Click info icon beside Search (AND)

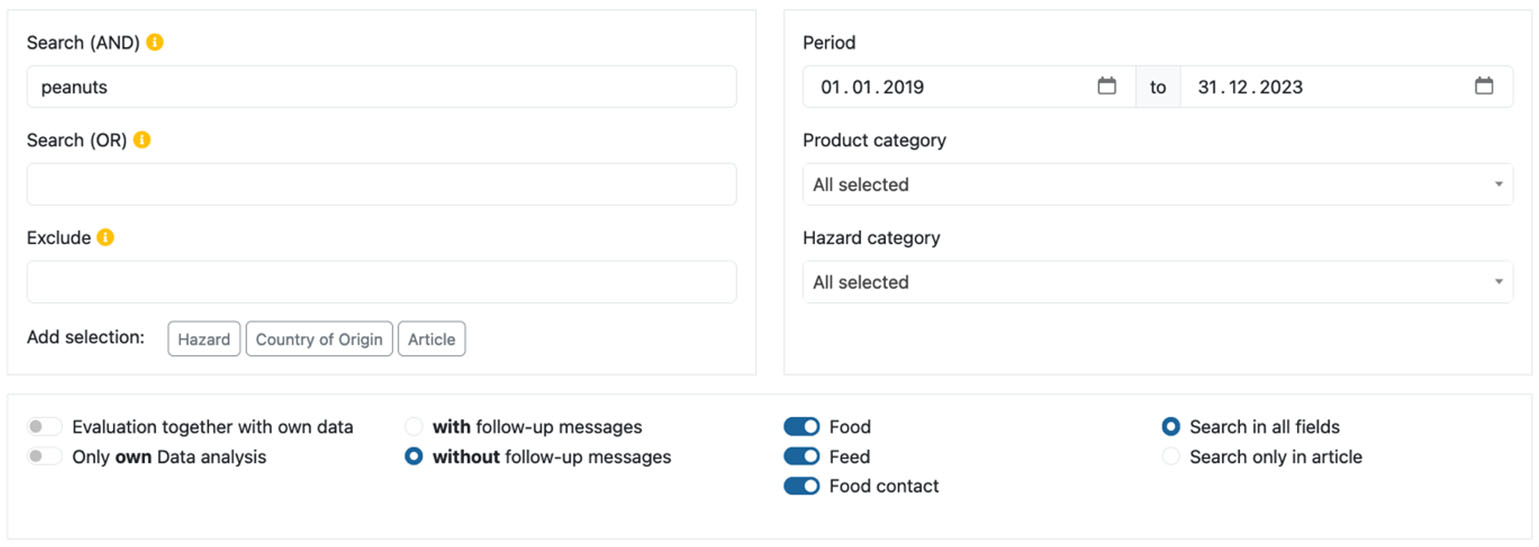[154, 43]
